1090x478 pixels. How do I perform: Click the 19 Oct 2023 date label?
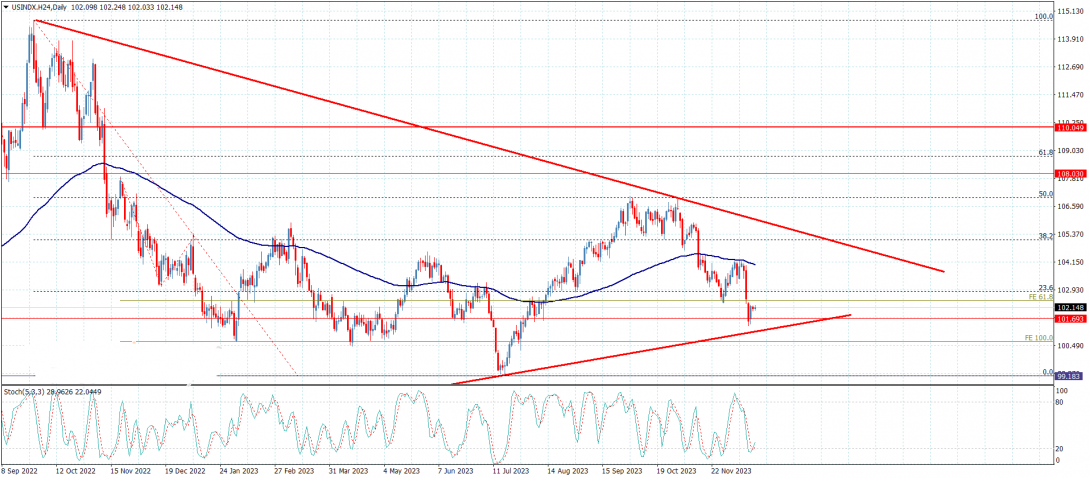pyautogui.click(x=674, y=471)
